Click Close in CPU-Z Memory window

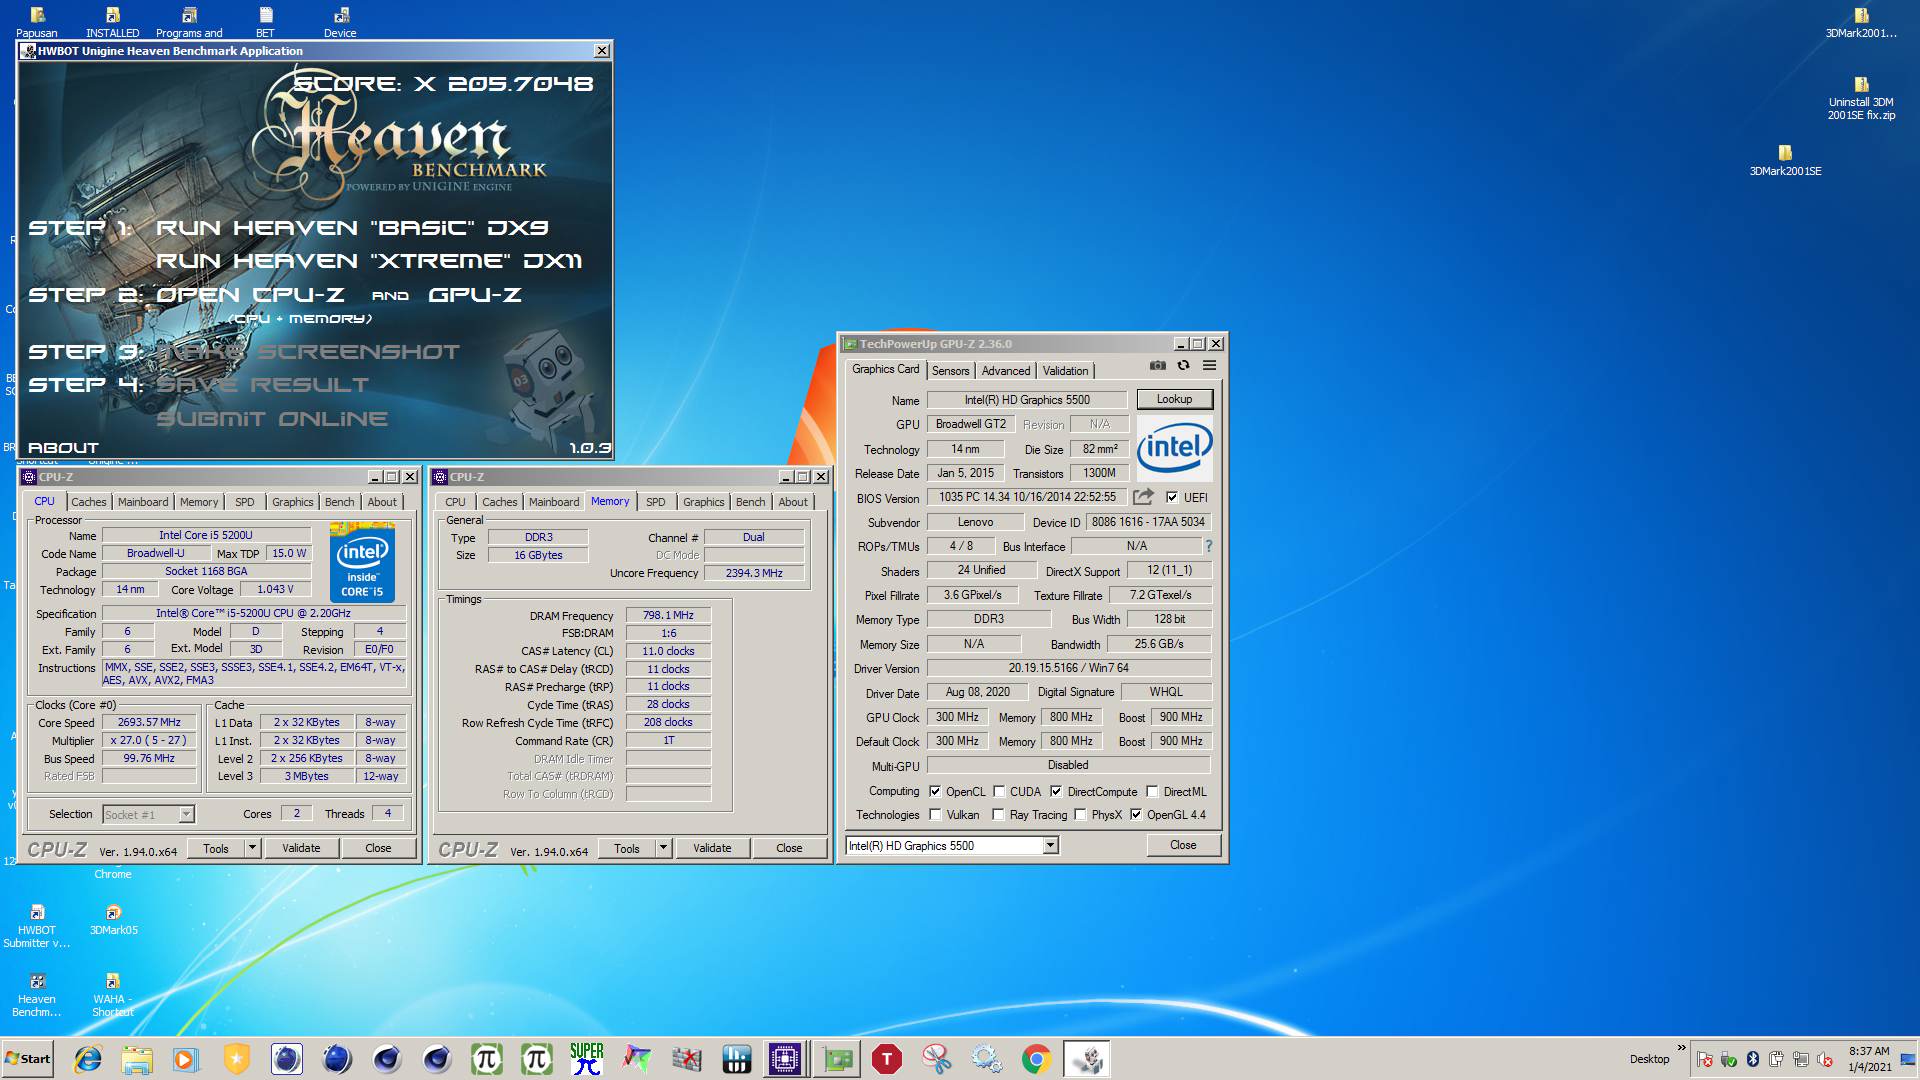click(x=789, y=848)
